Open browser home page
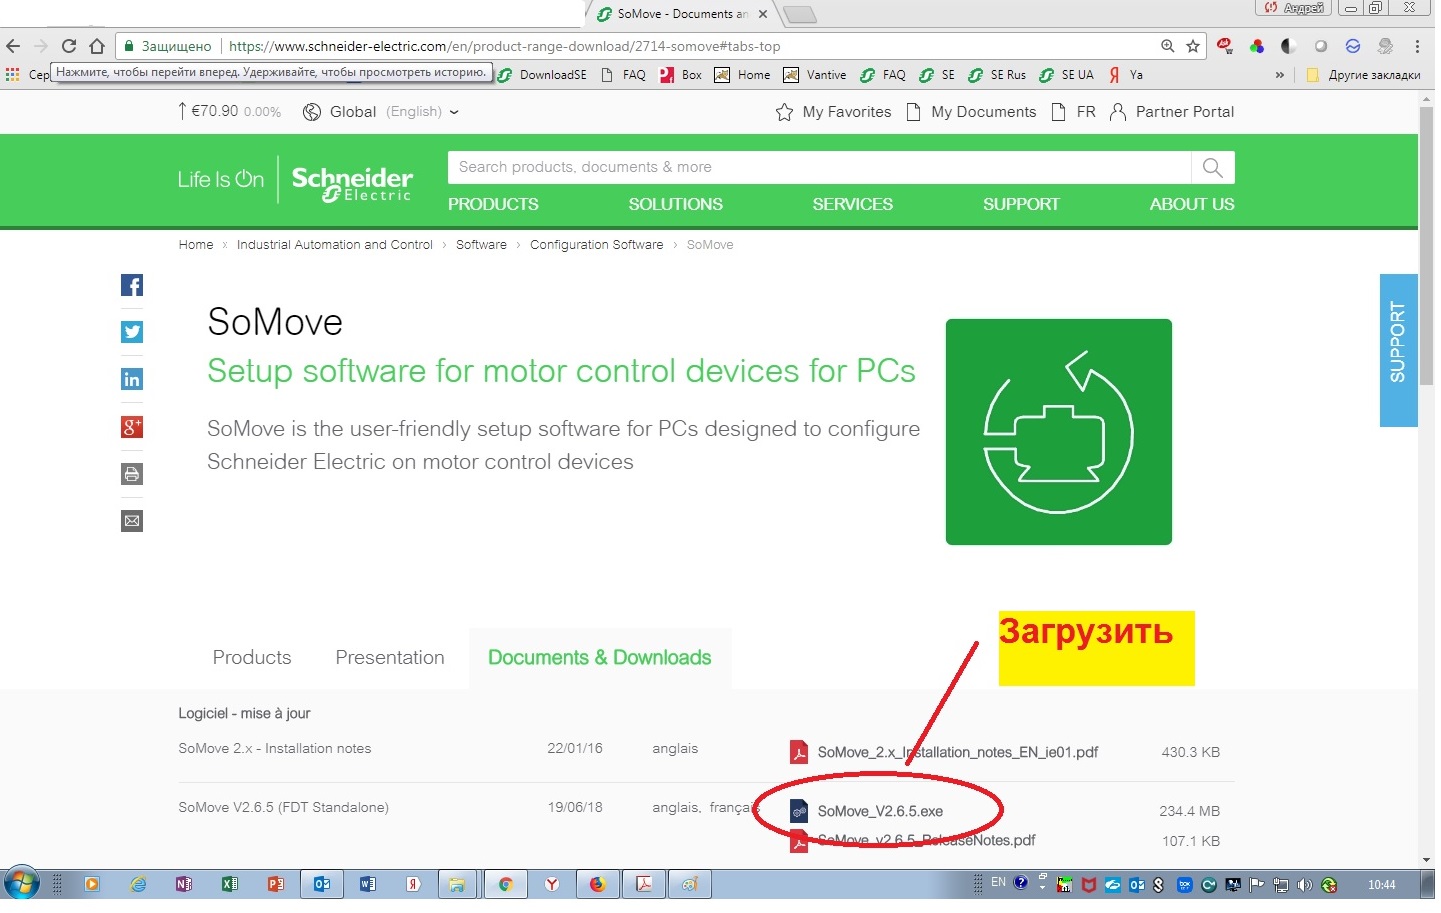This screenshot has height=913, width=1441. click(x=97, y=46)
